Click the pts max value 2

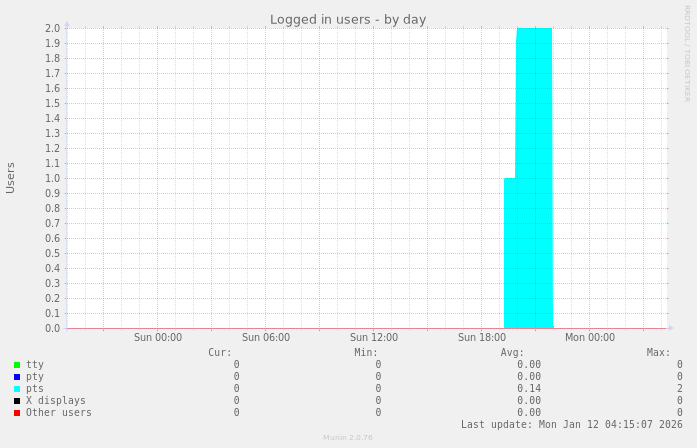pyautogui.click(x=680, y=389)
